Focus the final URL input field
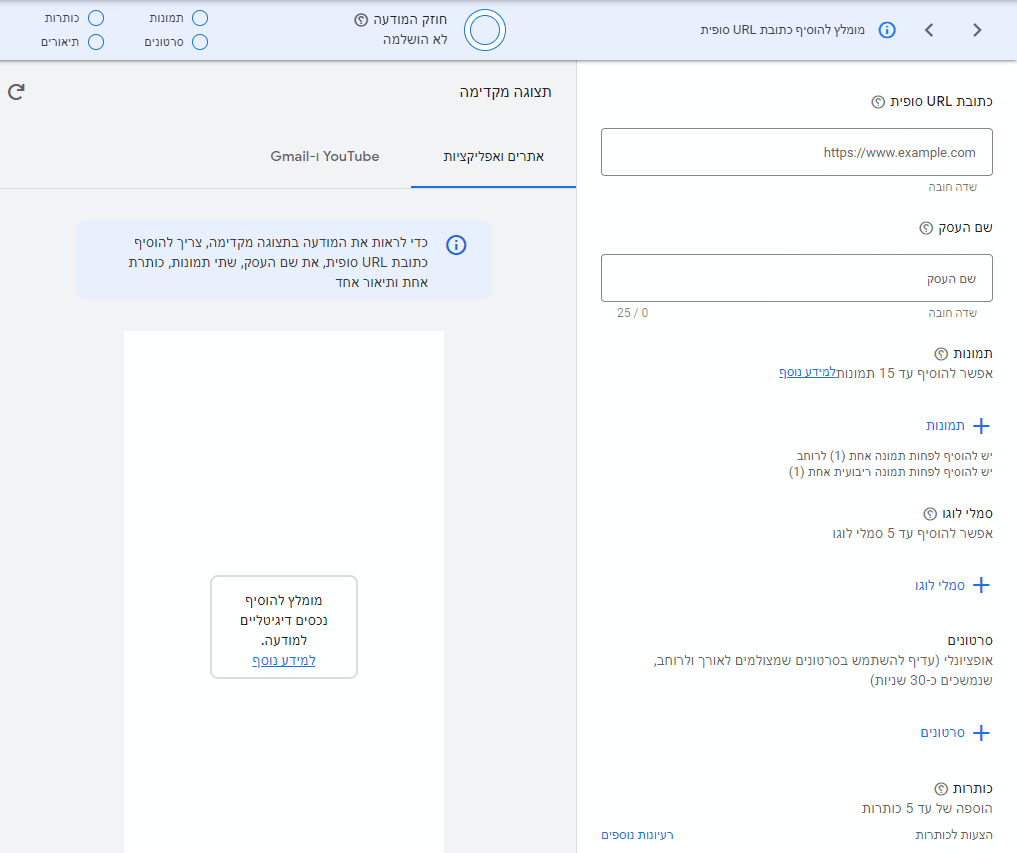 796,152
